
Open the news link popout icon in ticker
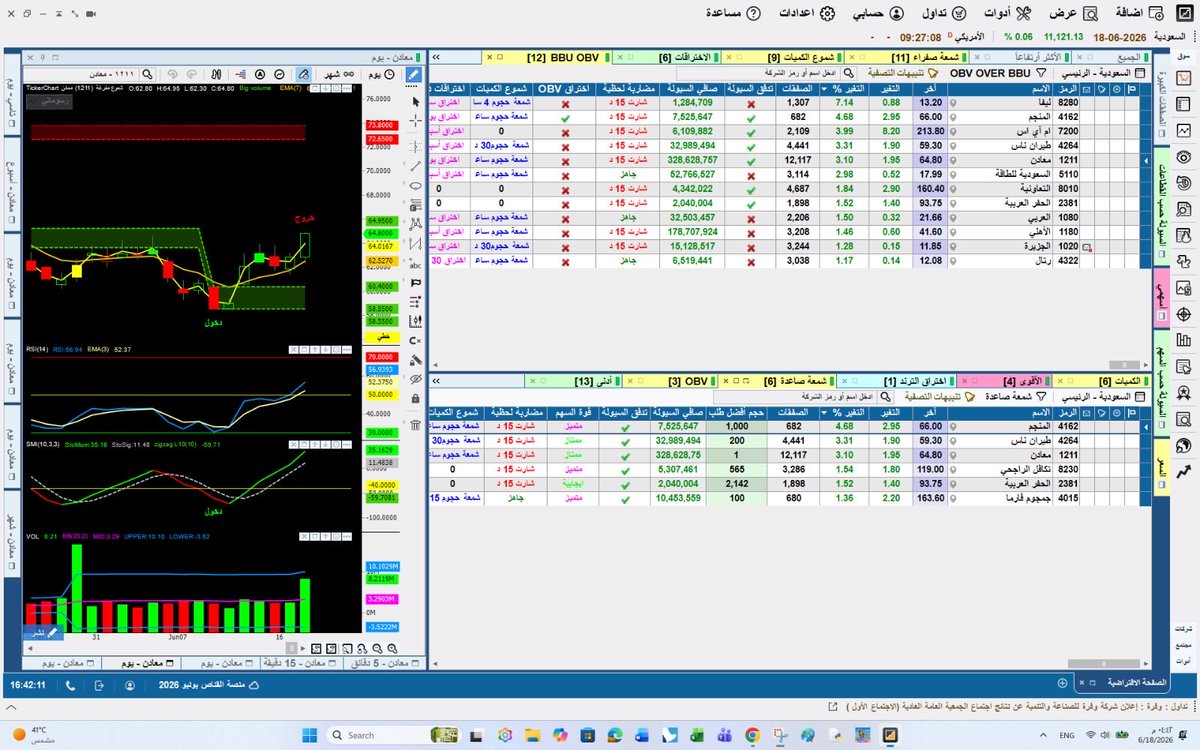pyautogui.click(x=832, y=707)
